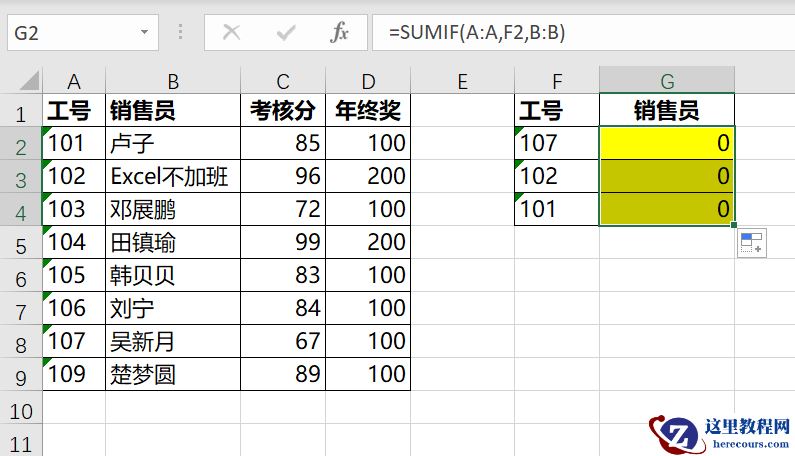Select cell F3 with 102
Screen dimensions: 795x456
(x=557, y=176)
